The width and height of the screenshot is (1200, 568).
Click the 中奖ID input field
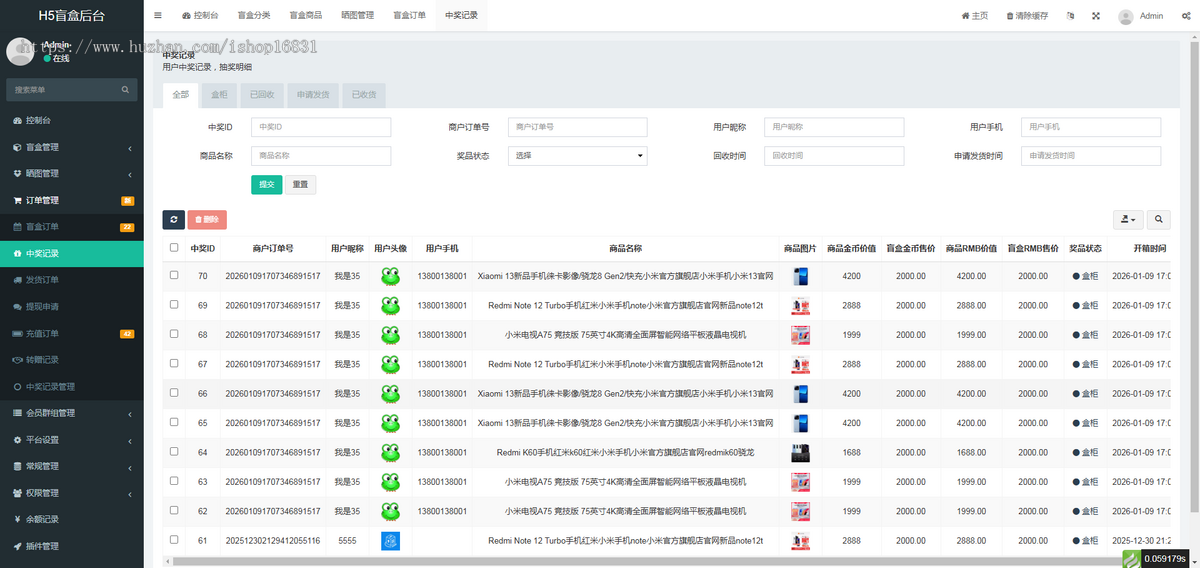point(321,127)
